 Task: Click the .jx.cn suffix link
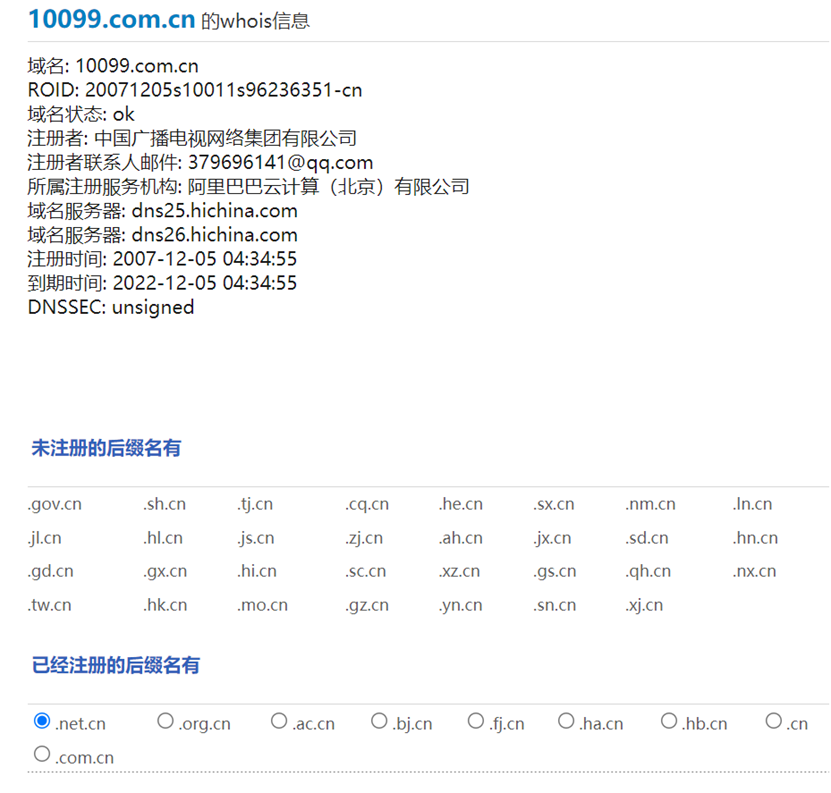click(552, 538)
